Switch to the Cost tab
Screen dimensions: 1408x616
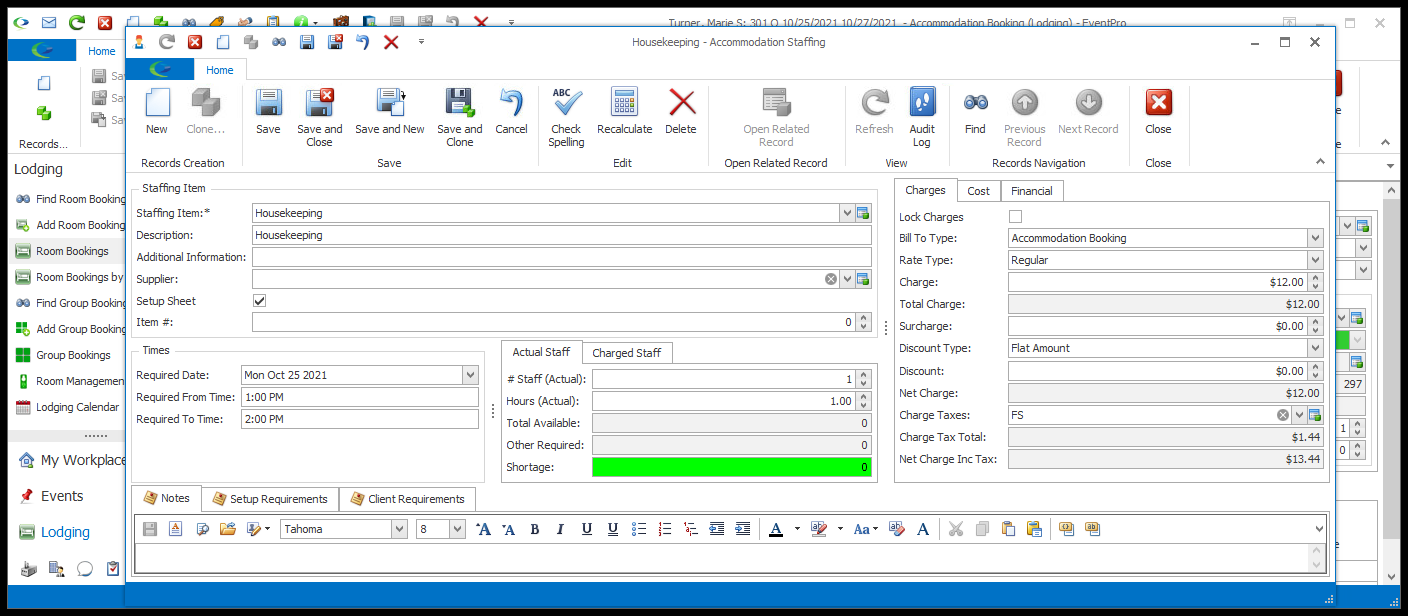point(979,191)
